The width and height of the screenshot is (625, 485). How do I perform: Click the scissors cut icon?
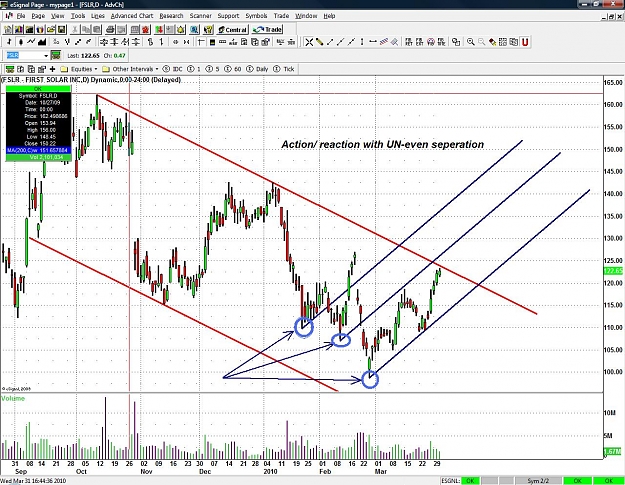(75, 29)
